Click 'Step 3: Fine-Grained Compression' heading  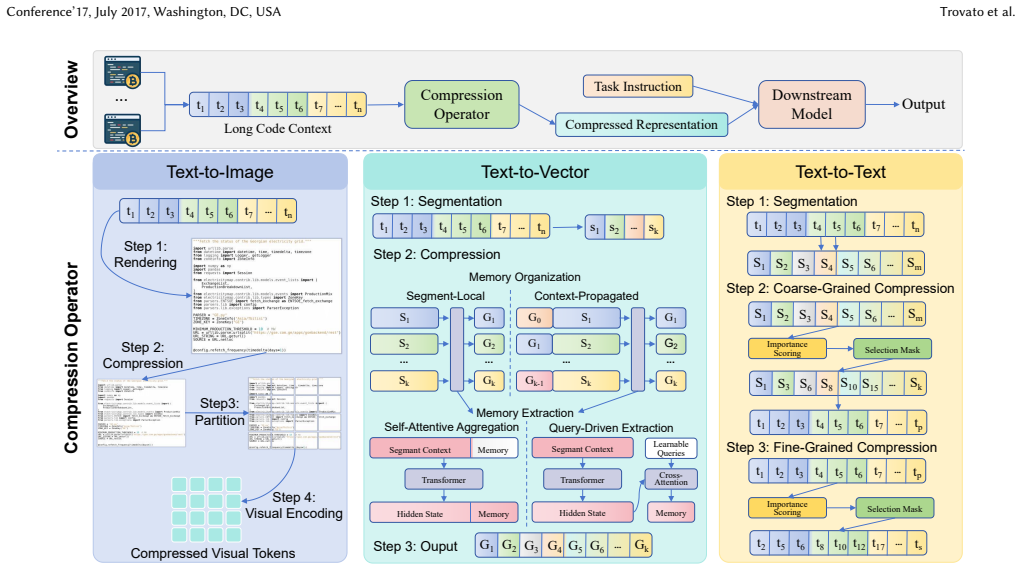[x=832, y=448]
